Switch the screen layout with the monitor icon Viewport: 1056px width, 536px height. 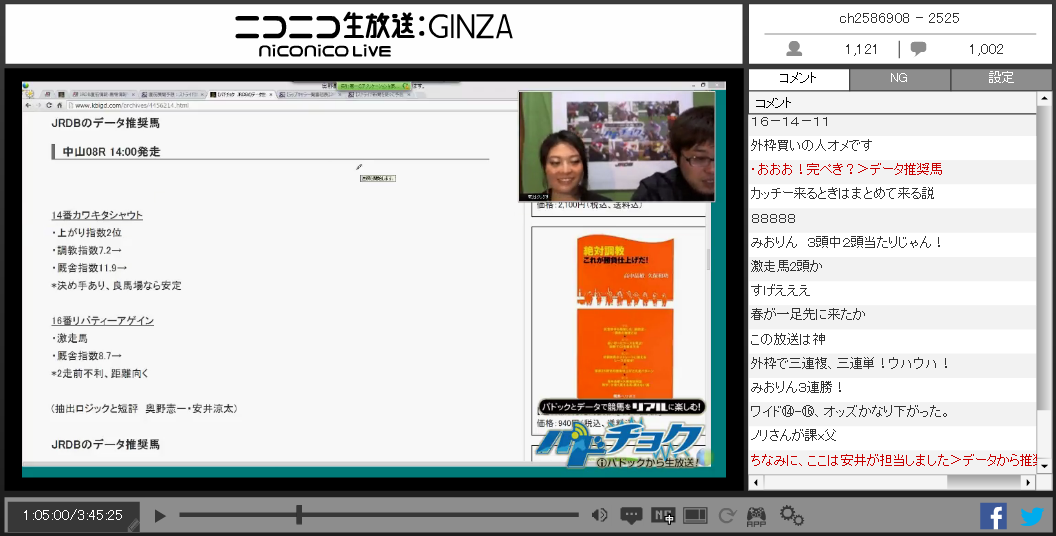(695, 516)
